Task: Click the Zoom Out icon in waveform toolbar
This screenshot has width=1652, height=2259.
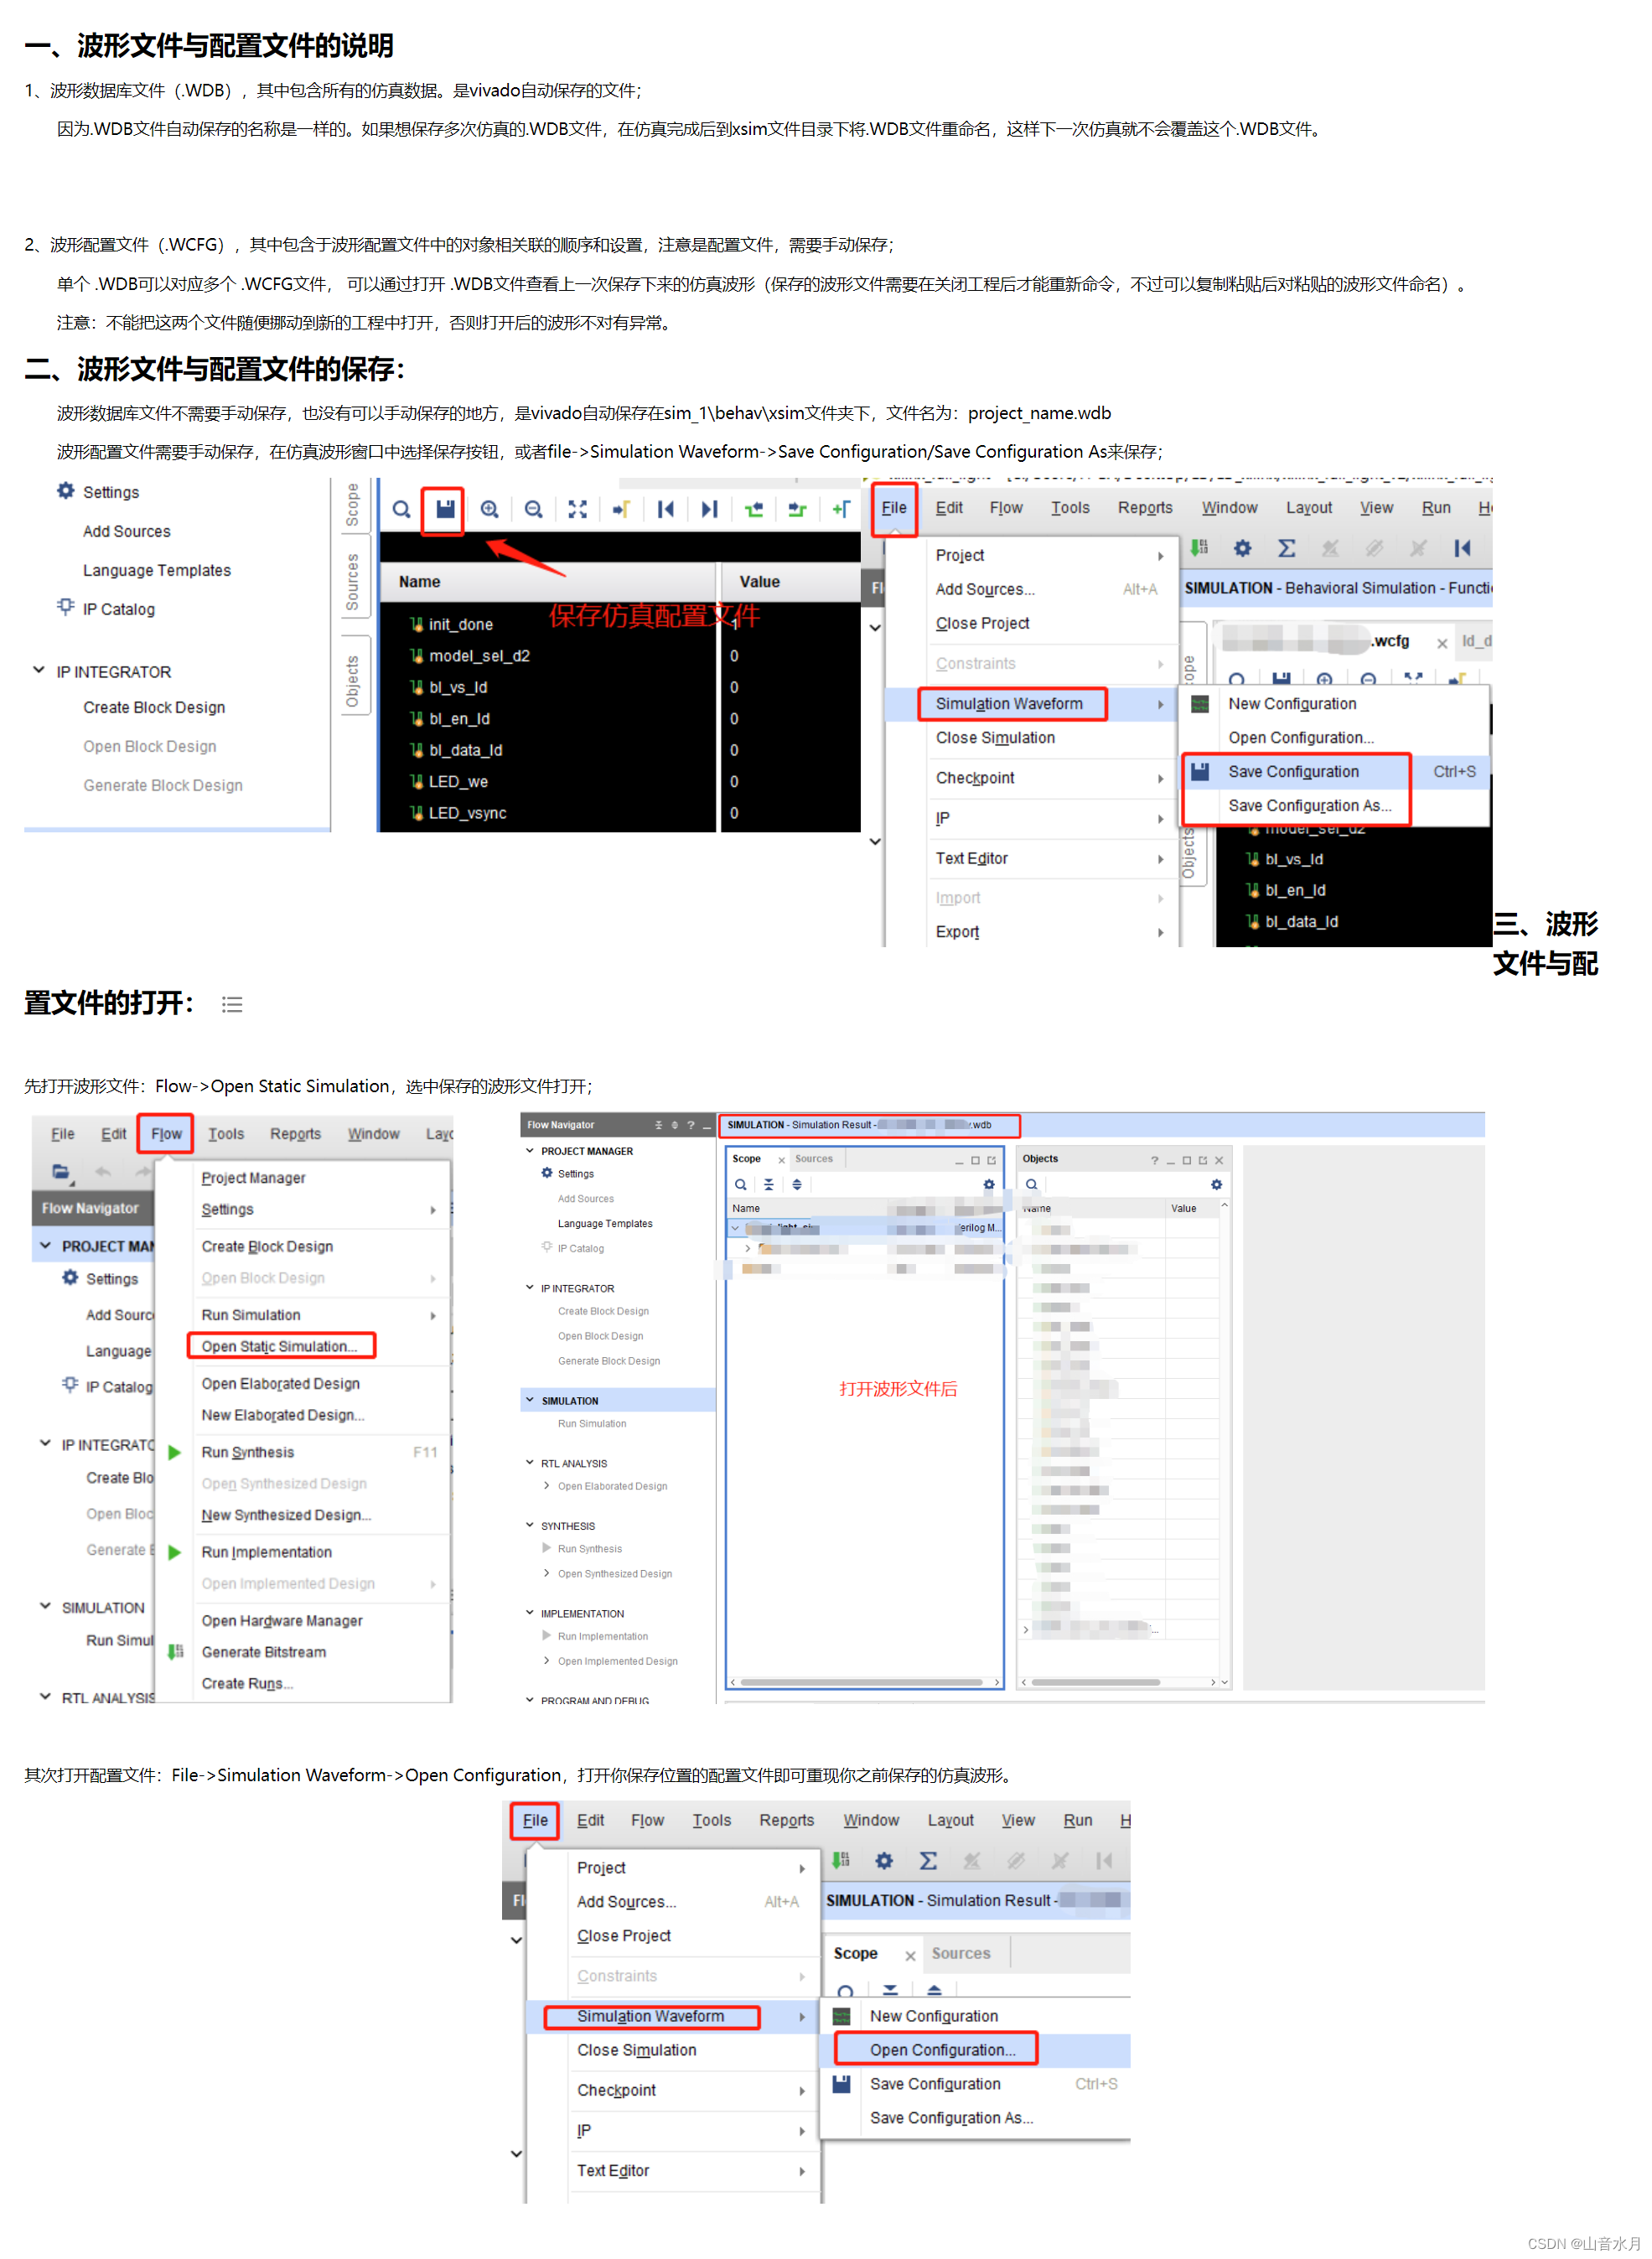Action: pos(533,509)
